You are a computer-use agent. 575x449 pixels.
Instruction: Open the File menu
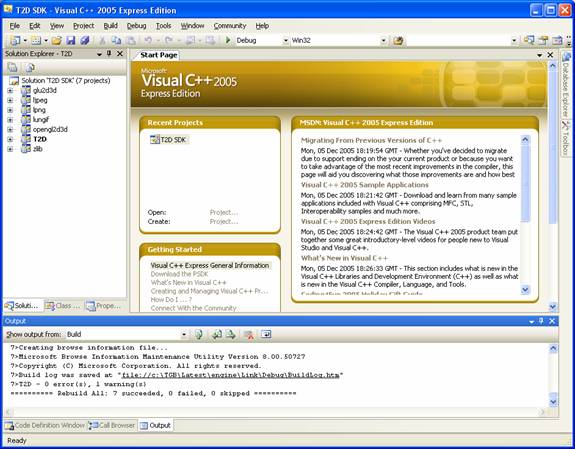click(x=15, y=26)
